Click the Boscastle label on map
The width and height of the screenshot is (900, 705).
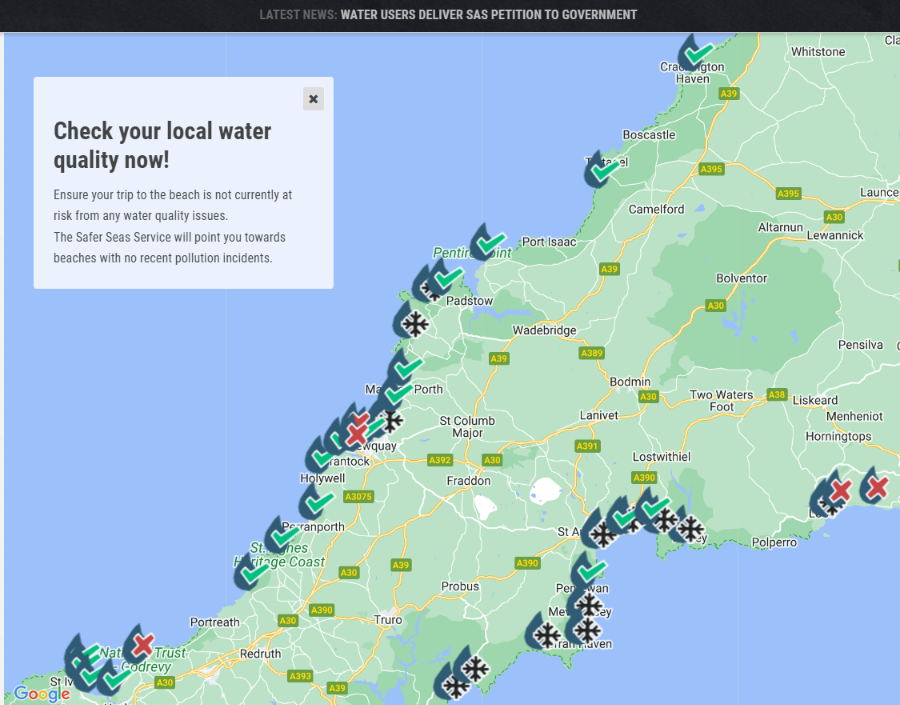coord(649,135)
